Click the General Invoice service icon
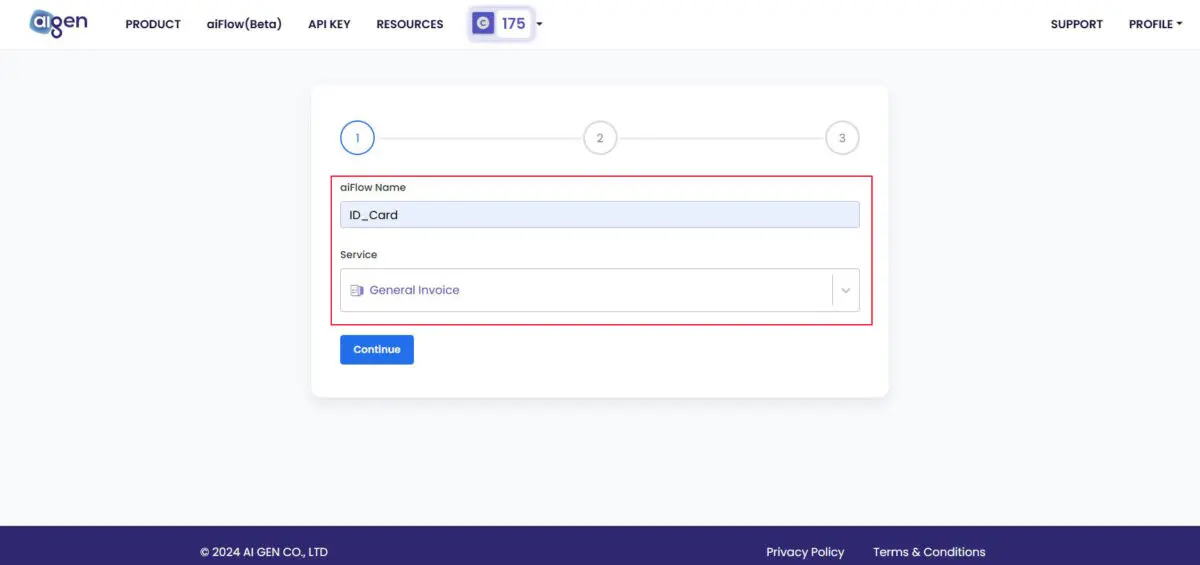The width and height of the screenshot is (1200, 565). click(x=356, y=290)
